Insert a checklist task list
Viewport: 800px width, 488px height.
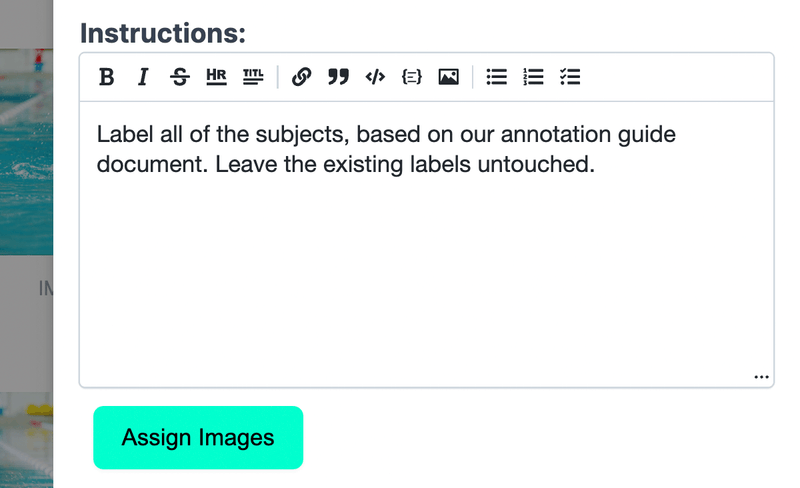[x=570, y=77]
